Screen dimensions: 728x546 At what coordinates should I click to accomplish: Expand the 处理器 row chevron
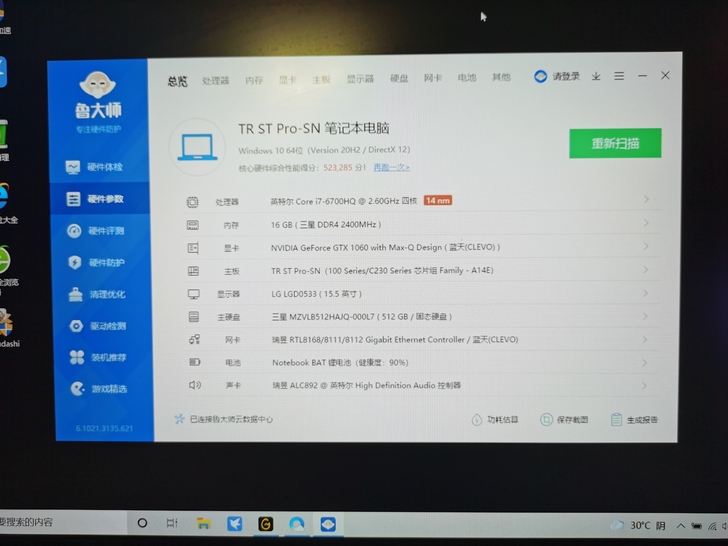(x=646, y=199)
